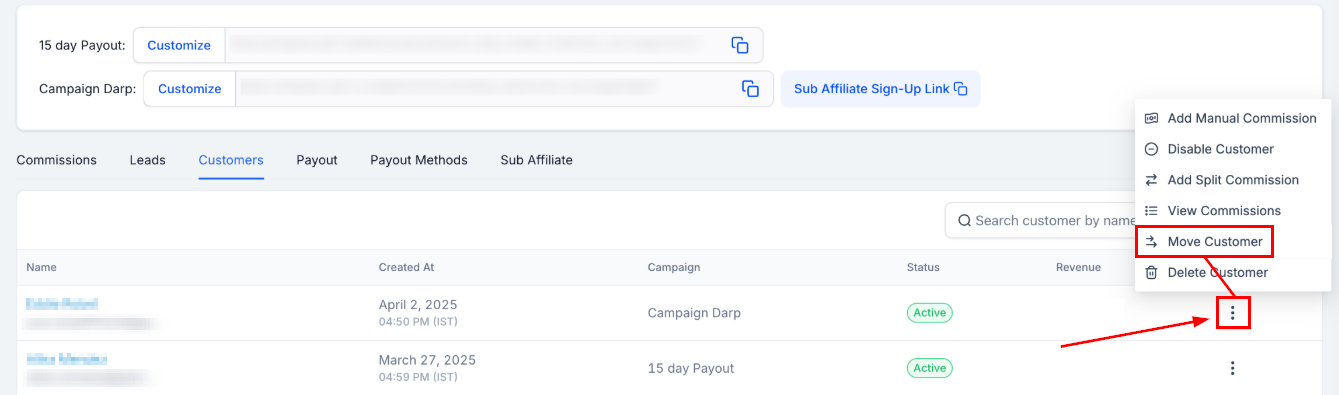The image size is (1339, 395).
Task: Copy the 15 day Payout link
Action: pyautogui.click(x=740, y=45)
